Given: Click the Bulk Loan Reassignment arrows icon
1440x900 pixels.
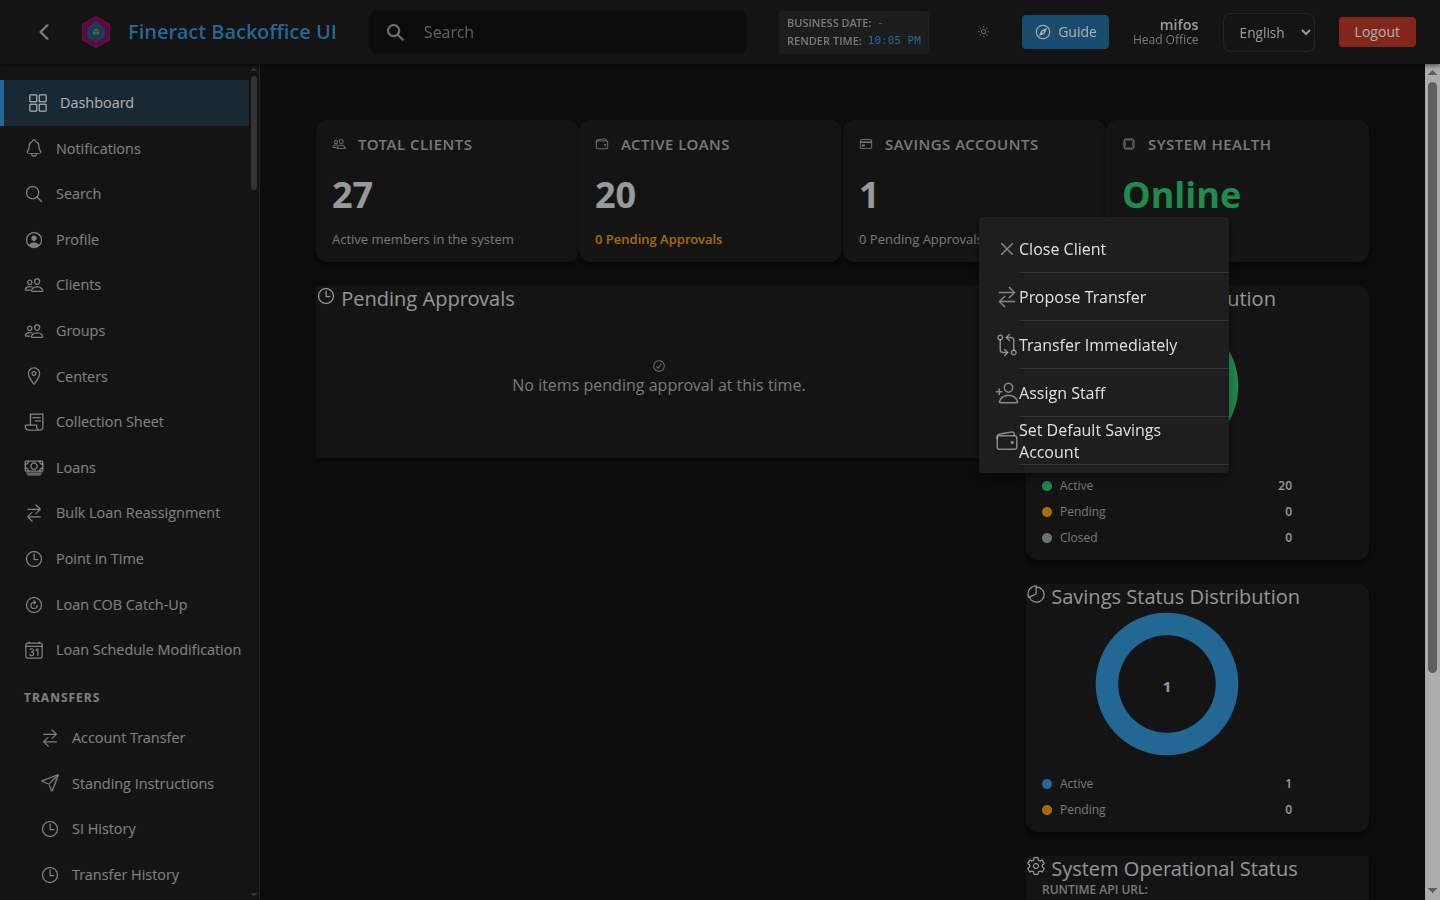Looking at the screenshot, I should [x=34, y=513].
